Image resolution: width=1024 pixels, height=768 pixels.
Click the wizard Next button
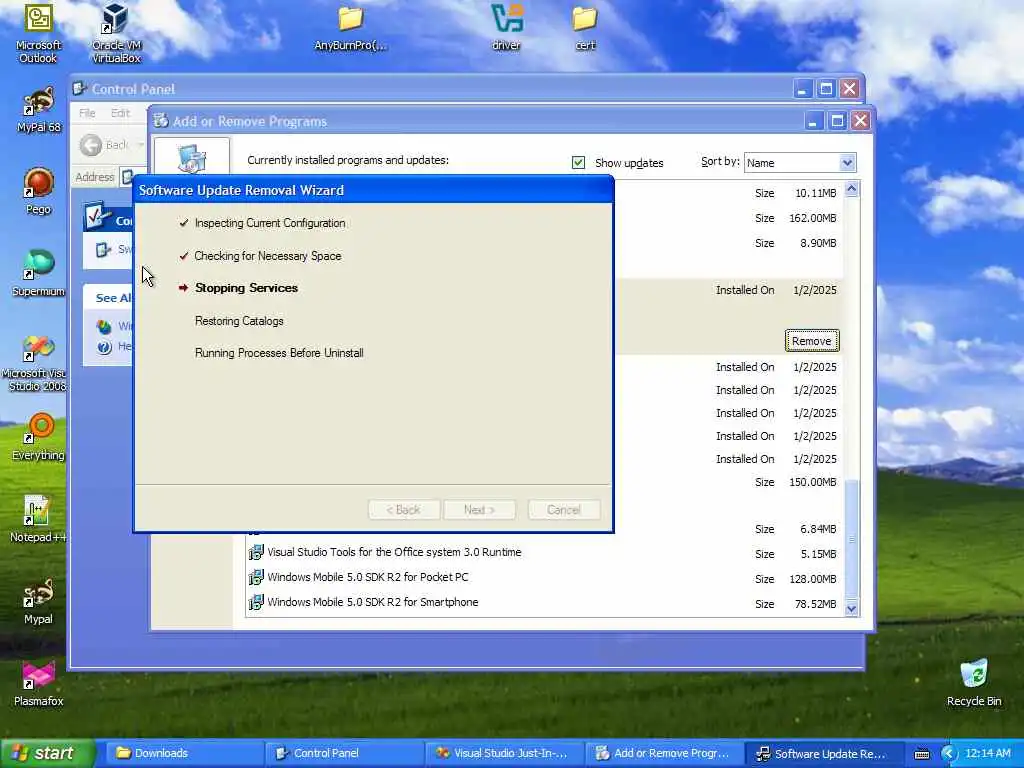(479, 510)
